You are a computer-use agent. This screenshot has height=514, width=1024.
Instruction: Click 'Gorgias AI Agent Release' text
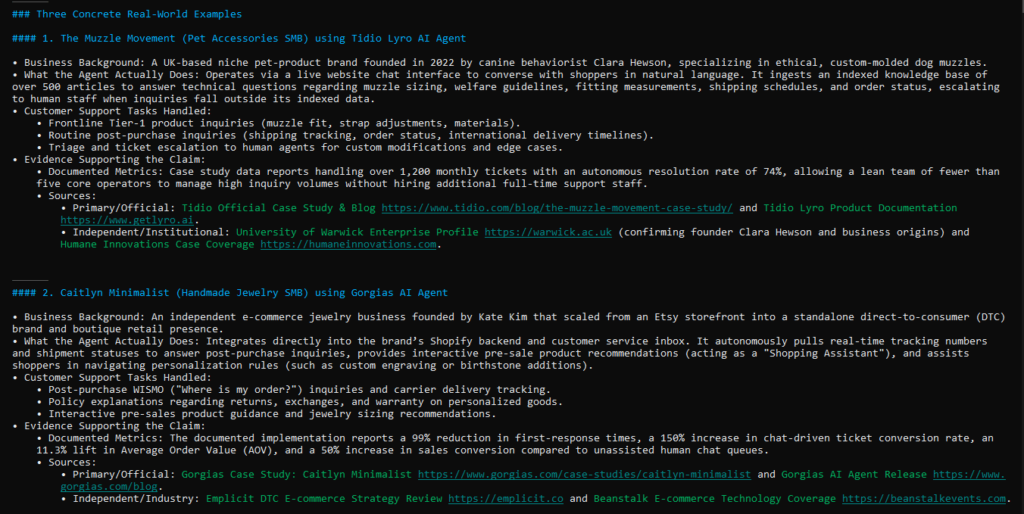[x=854, y=474]
